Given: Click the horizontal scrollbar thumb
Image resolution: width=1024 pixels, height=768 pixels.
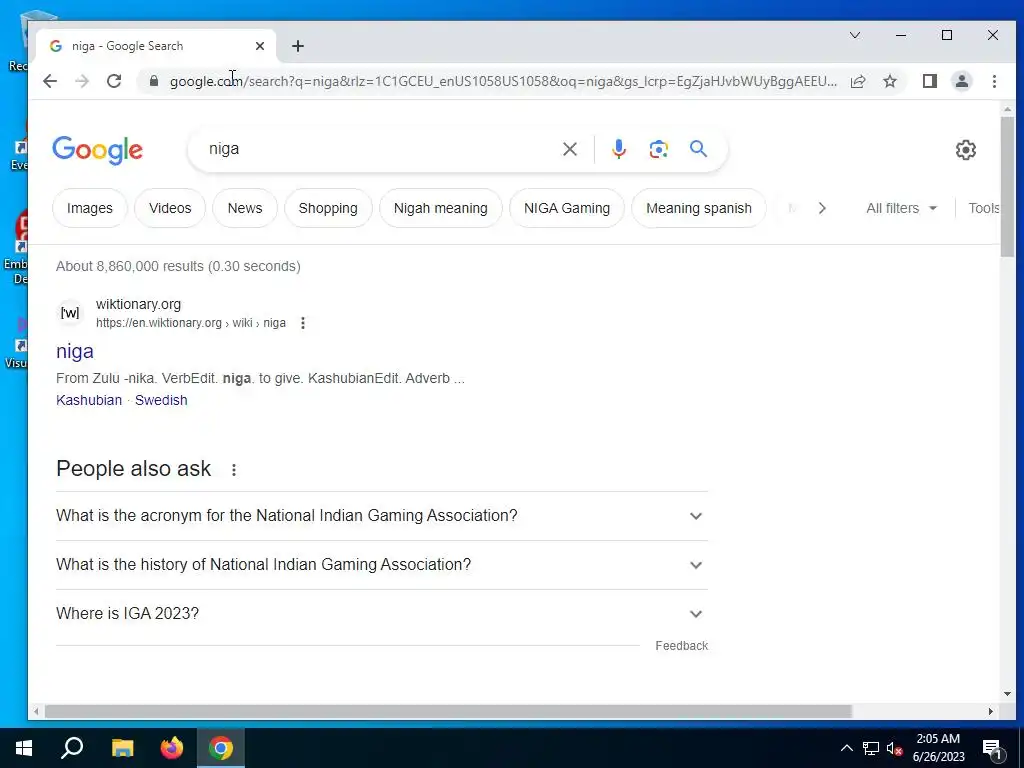Looking at the screenshot, I should tap(448, 711).
